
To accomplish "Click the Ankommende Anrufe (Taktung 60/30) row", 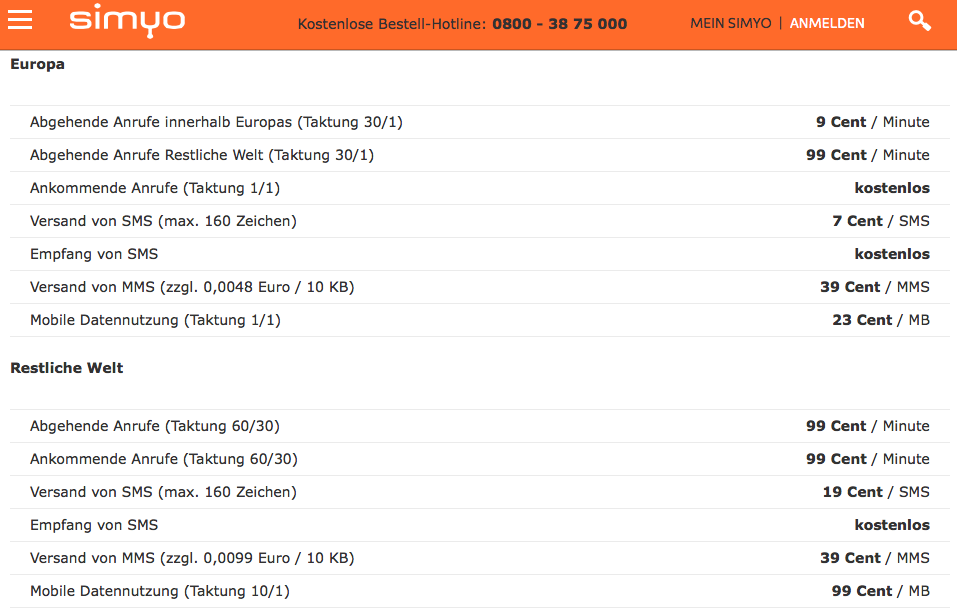I will (164, 459).
